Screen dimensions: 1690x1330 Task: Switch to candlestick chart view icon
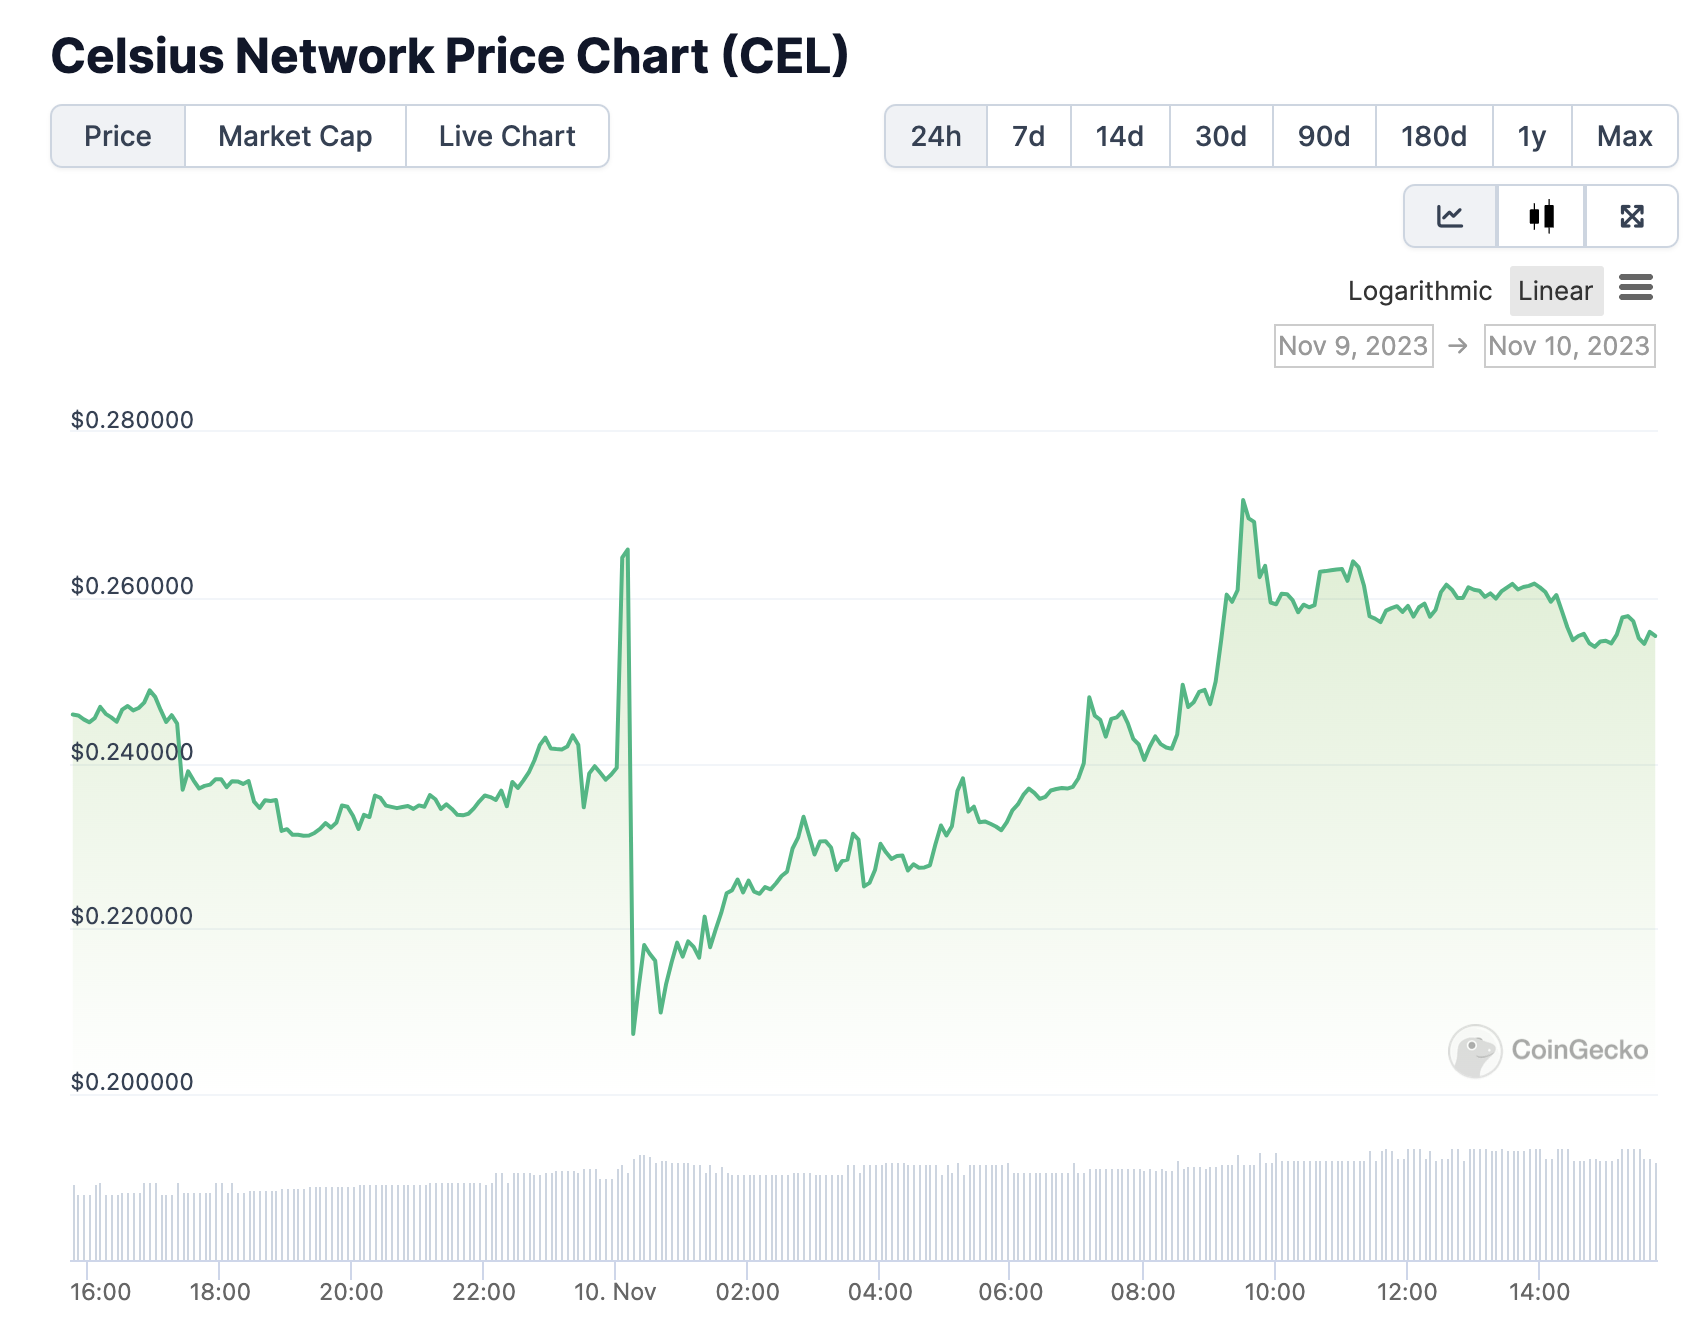[1541, 216]
